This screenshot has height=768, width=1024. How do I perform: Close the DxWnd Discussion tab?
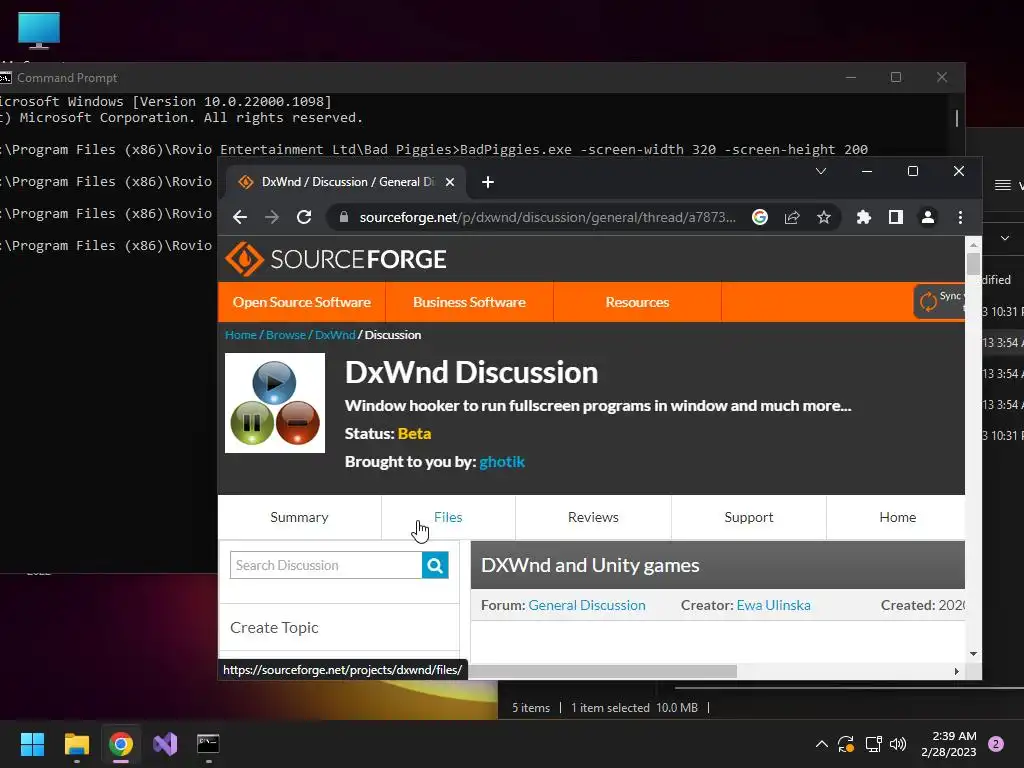449,182
